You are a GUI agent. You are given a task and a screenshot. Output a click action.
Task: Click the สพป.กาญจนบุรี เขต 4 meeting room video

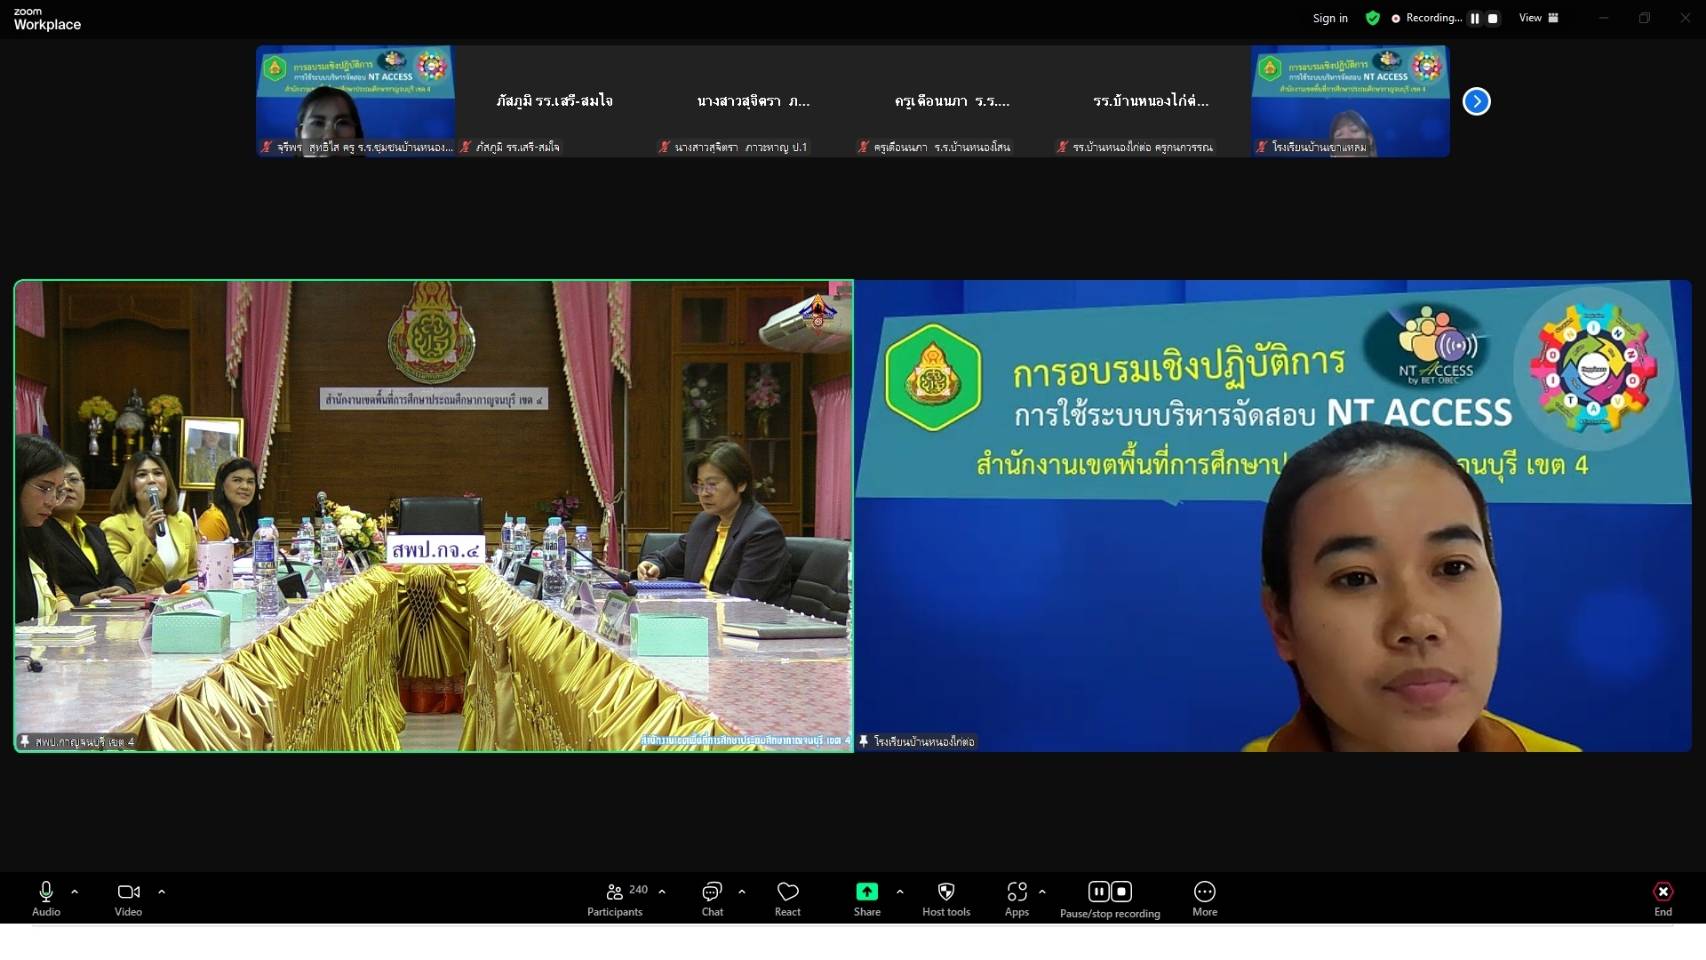pyautogui.click(x=433, y=516)
